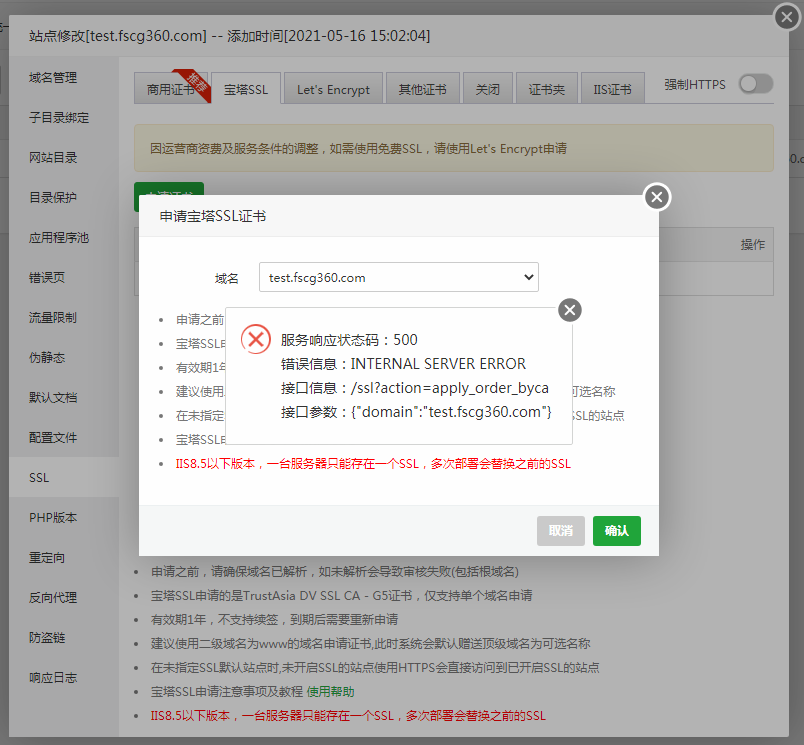Image resolution: width=804 pixels, height=745 pixels.
Task: Click the red error icon in the popup
Action: click(256, 339)
